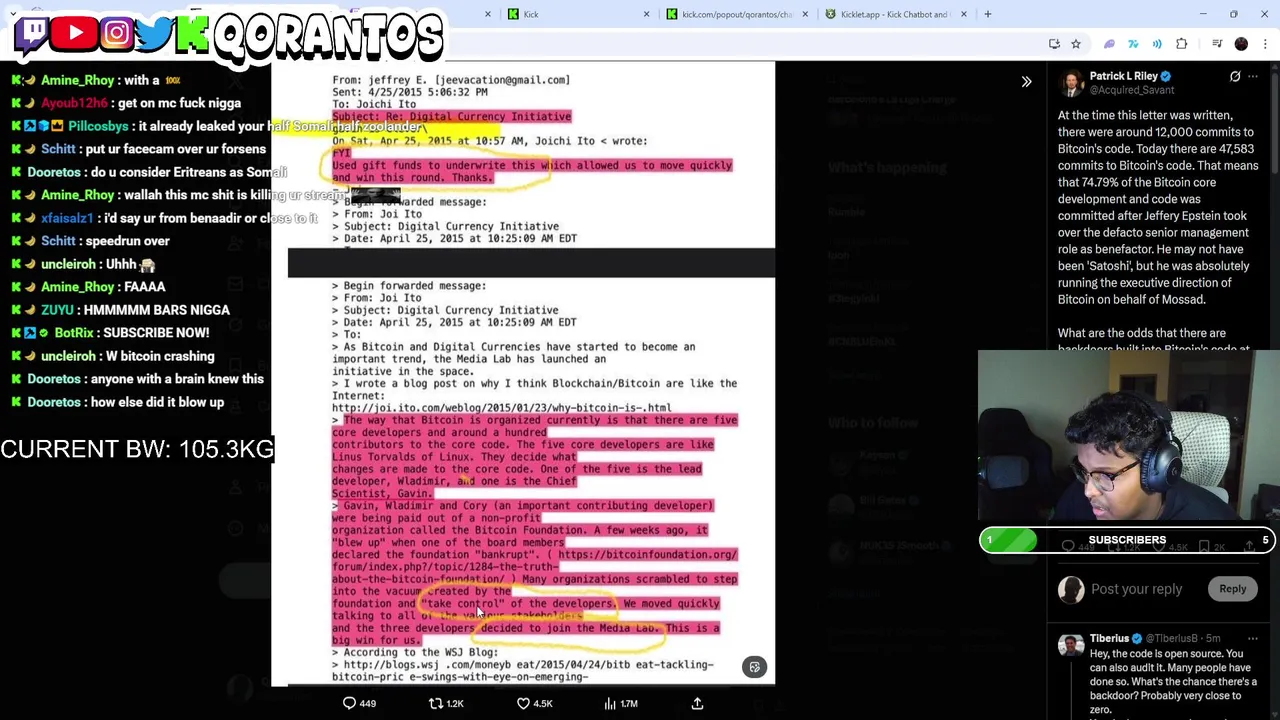Image resolution: width=1280 pixels, height=720 pixels.
Task: Click the Grok icon on Patrick's post
Action: (1235, 76)
